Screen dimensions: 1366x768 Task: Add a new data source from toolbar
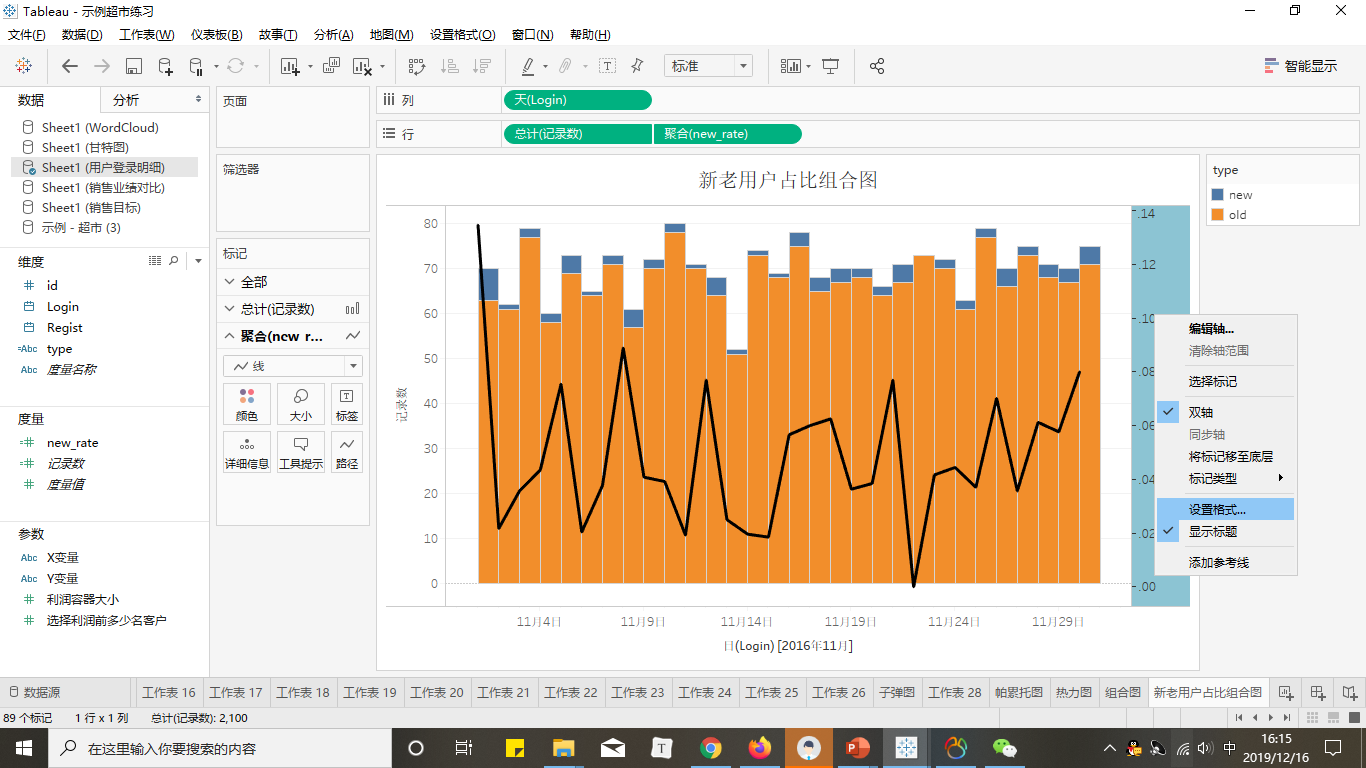(x=166, y=66)
